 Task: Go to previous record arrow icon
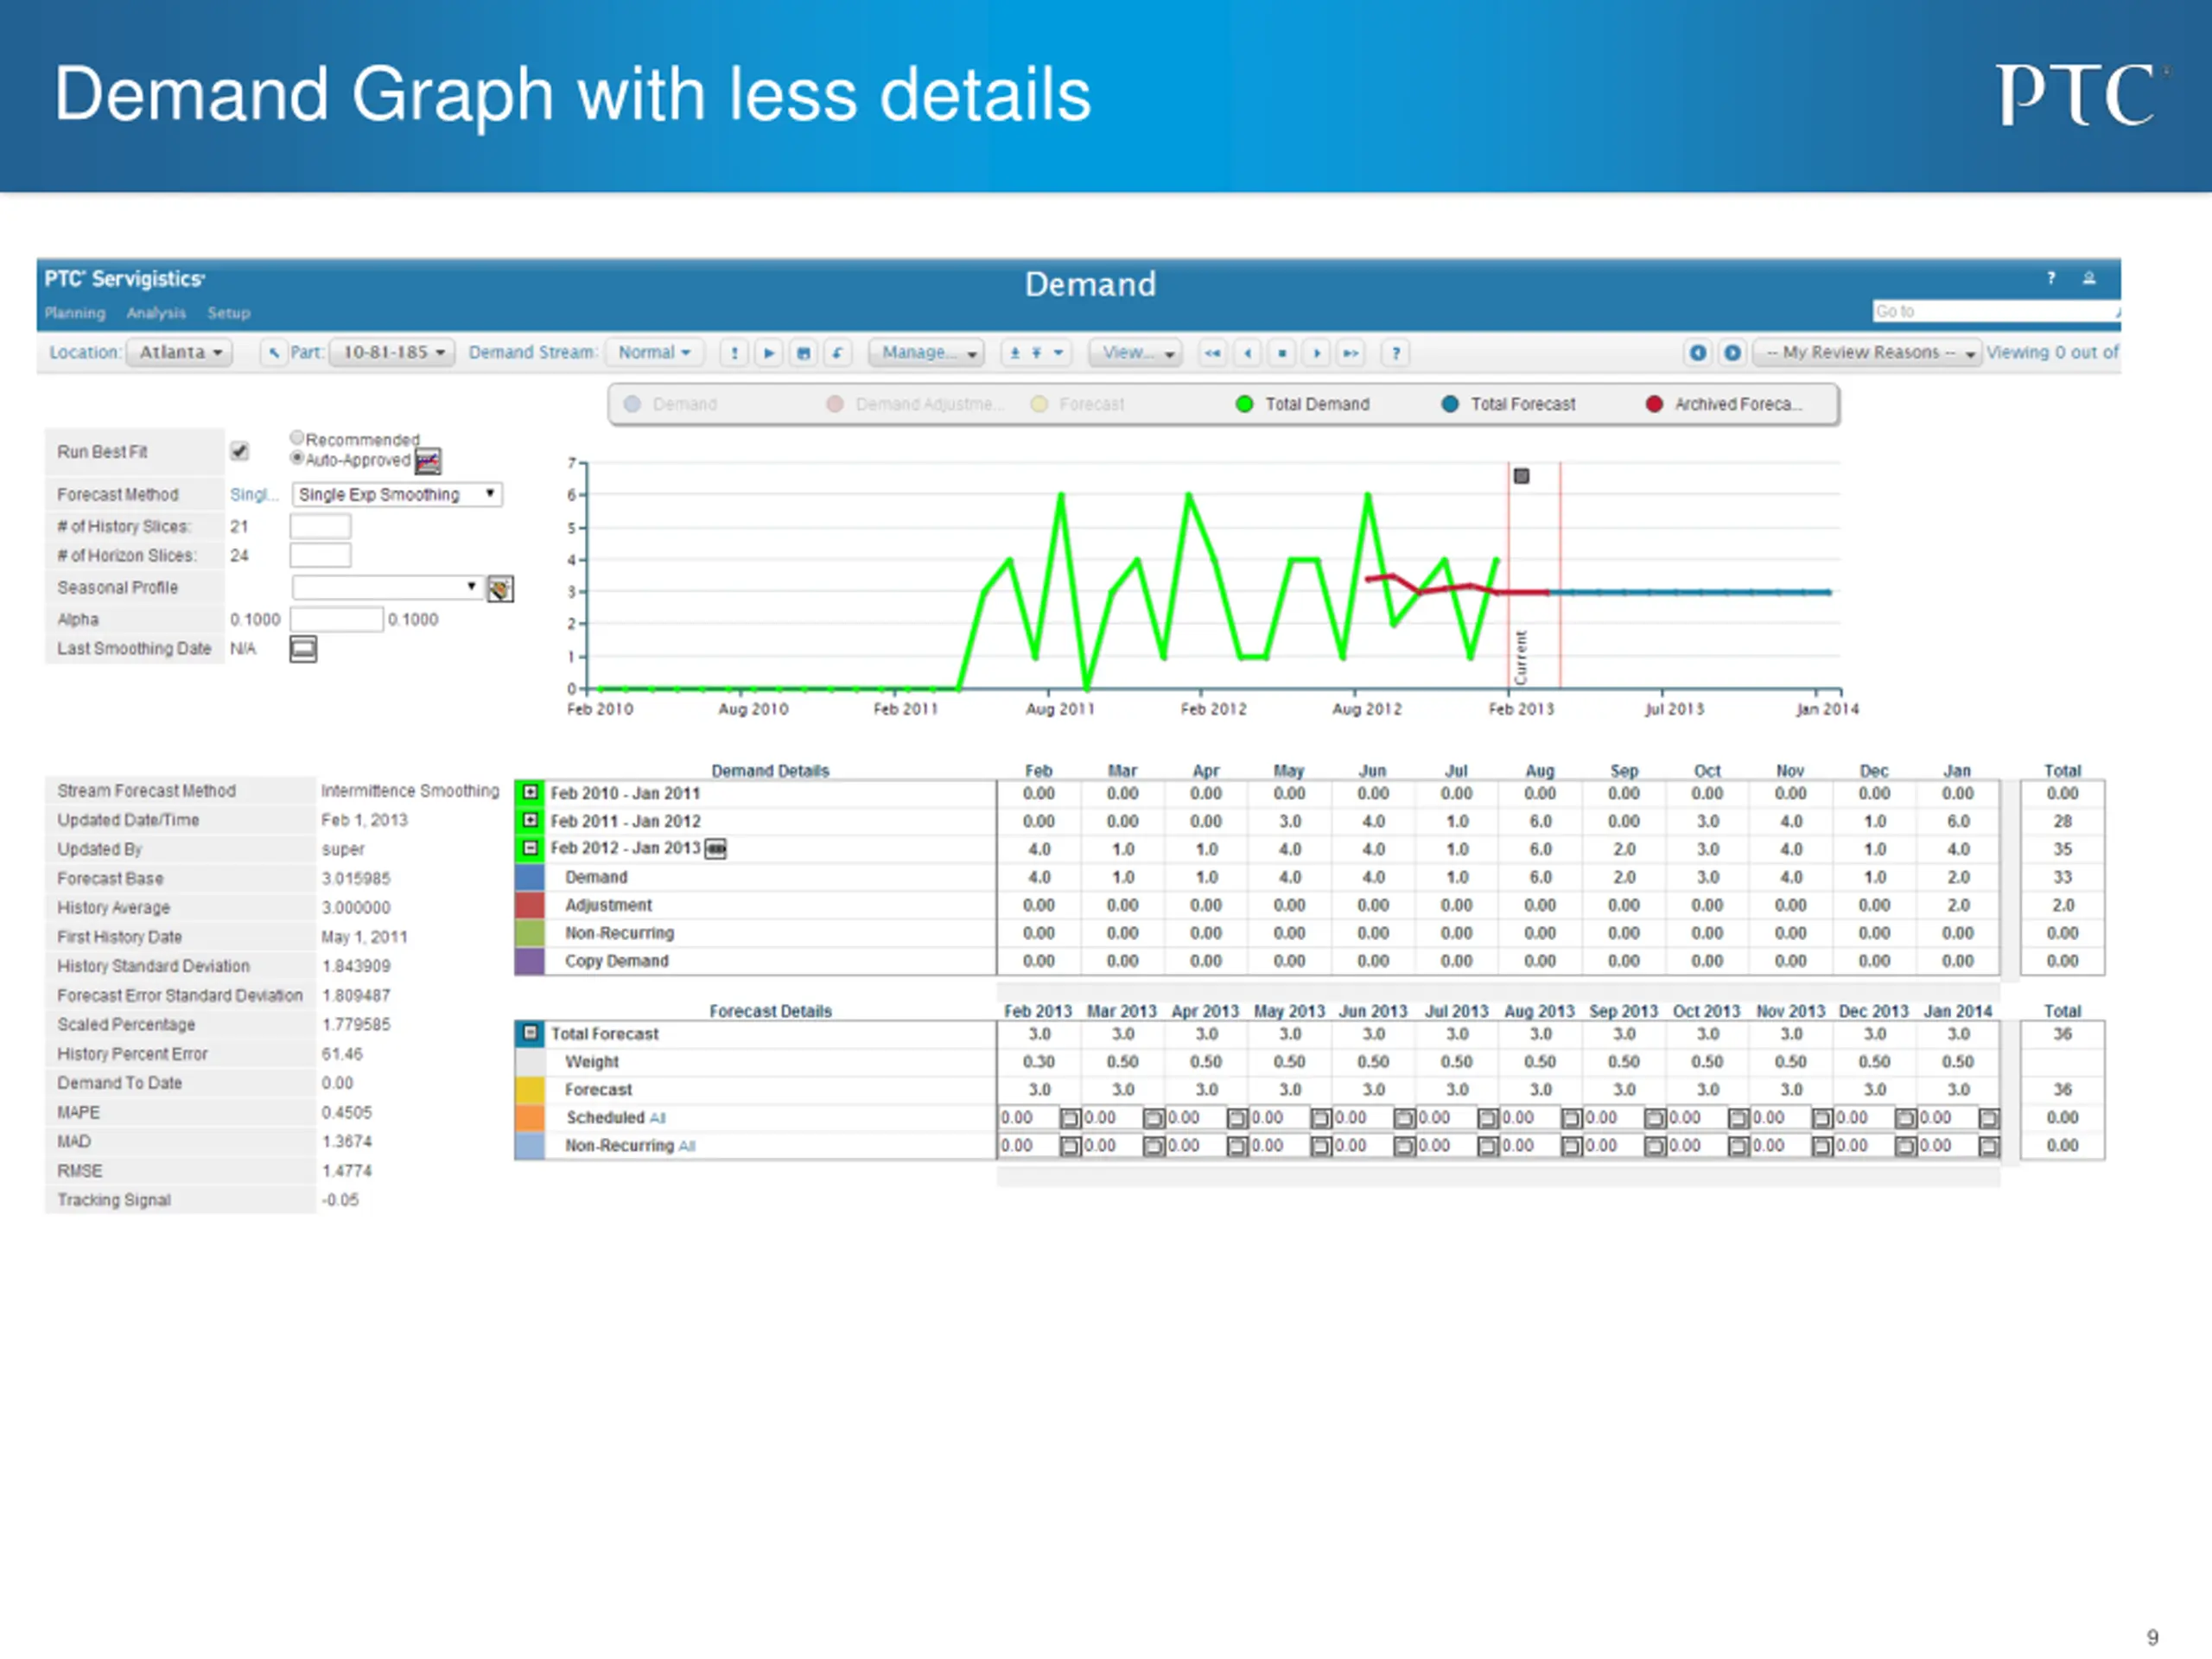point(1247,353)
